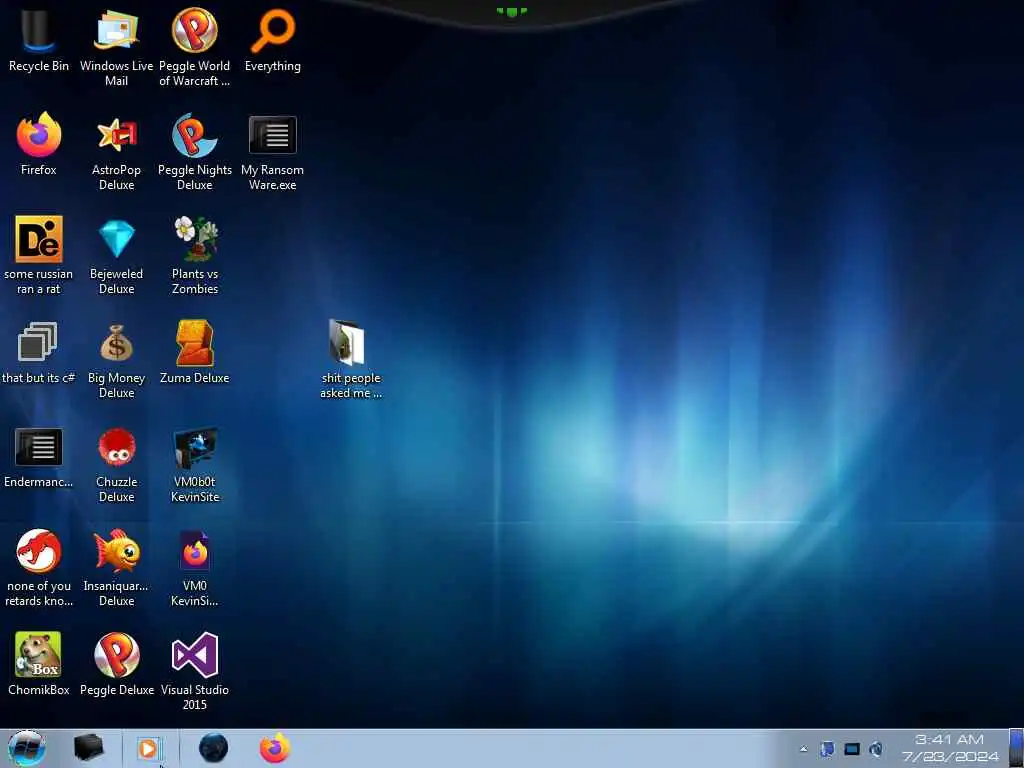Launch Windows Live Mail from desktop
The width and height of the screenshot is (1024, 768).
(116, 48)
